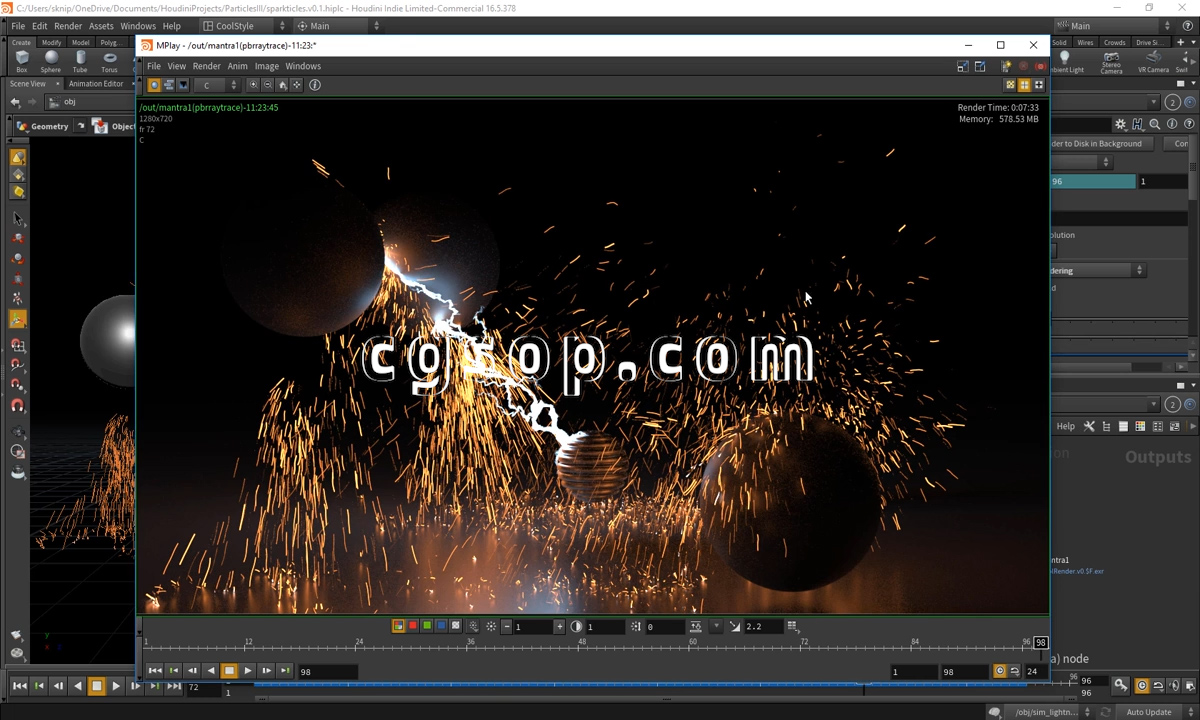Image resolution: width=1200 pixels, height=720 pixels.
Task: Click the parameter search magnifier icon
Action: [x=1155, y=124]
